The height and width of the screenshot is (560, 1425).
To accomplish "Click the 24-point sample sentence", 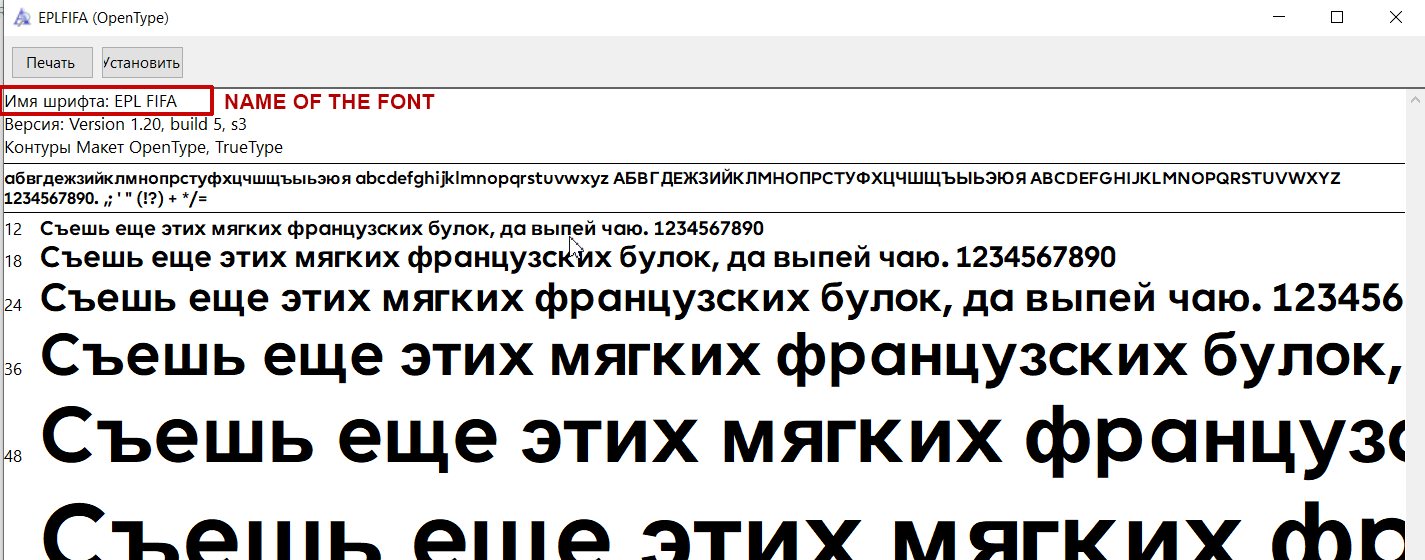I will [x=722, y=299].
